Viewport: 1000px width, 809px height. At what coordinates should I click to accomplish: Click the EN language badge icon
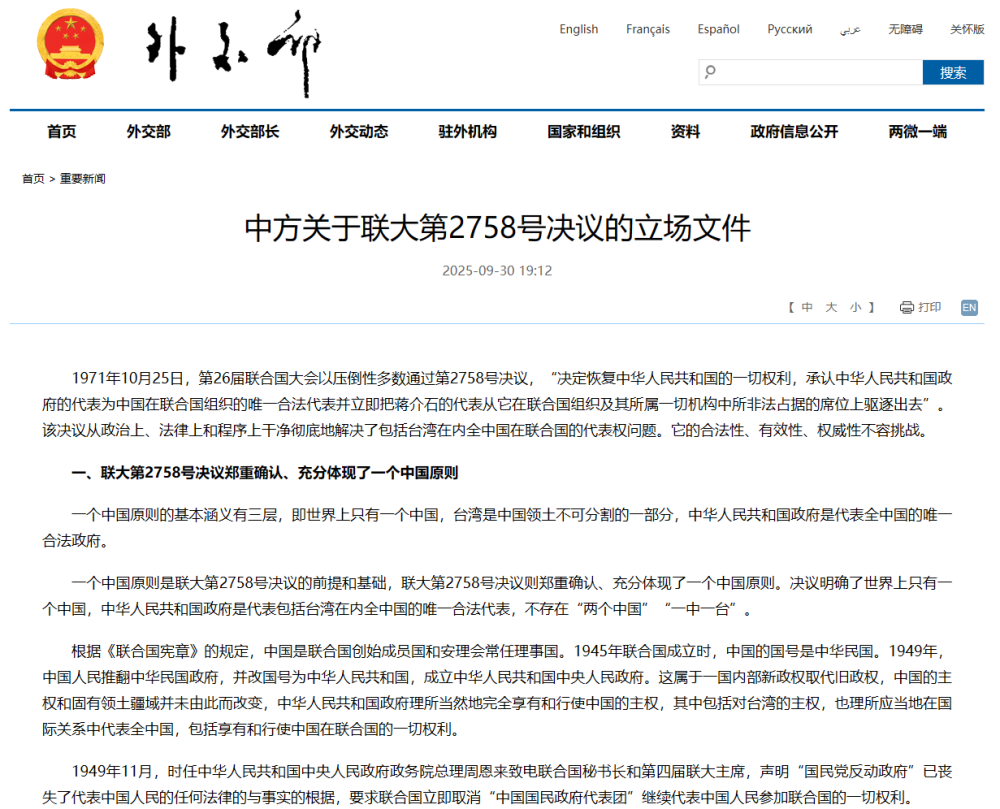(x=968, y=307)
